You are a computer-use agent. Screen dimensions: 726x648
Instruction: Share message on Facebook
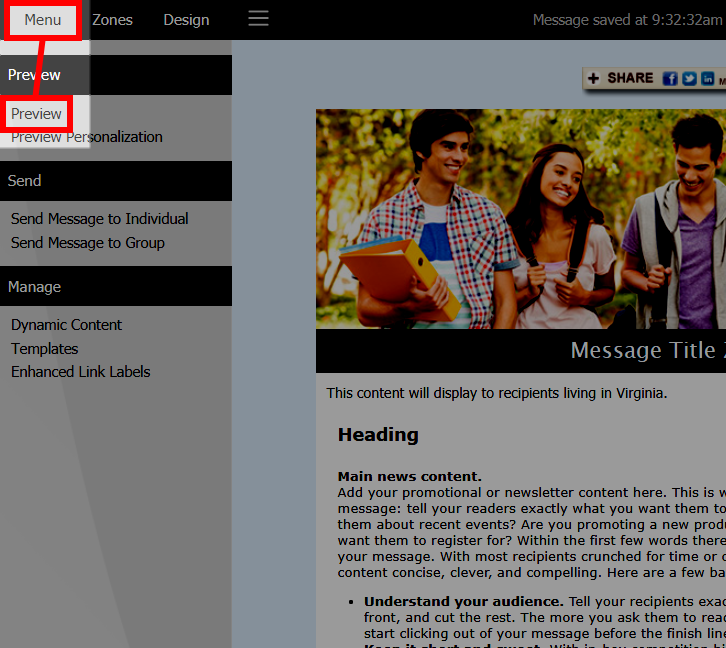(x=670, y=79)
